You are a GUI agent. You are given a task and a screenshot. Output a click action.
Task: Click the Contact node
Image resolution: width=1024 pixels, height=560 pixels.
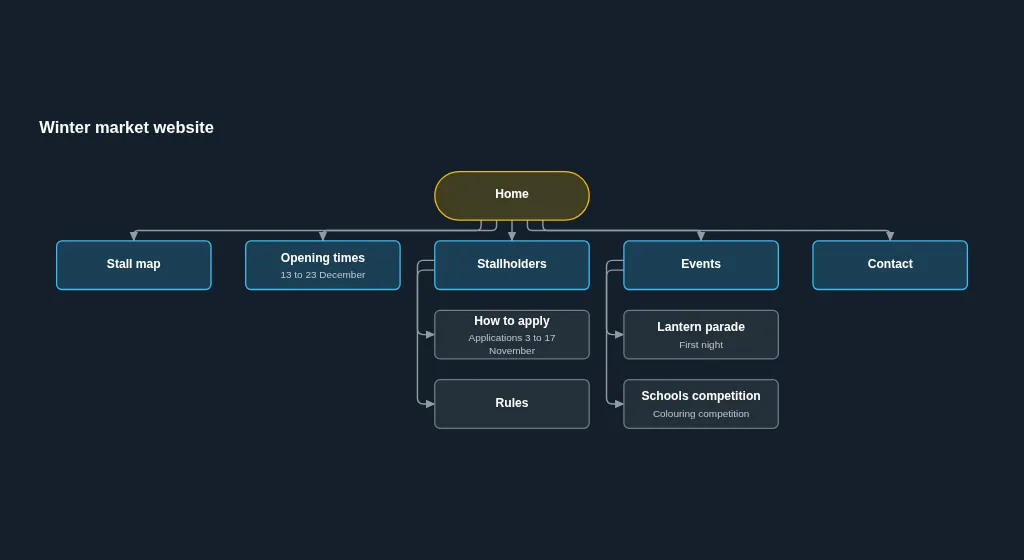coord(890,265)
